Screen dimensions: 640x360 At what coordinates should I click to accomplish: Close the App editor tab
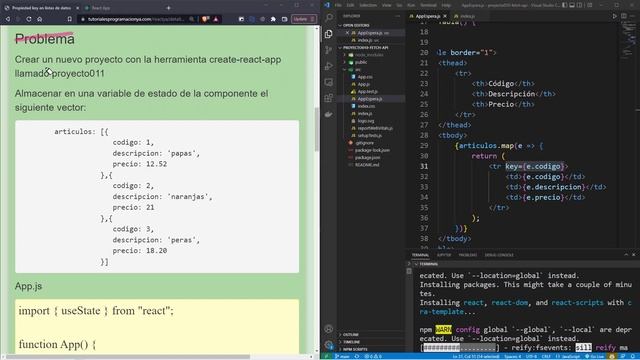click(445, 16)
